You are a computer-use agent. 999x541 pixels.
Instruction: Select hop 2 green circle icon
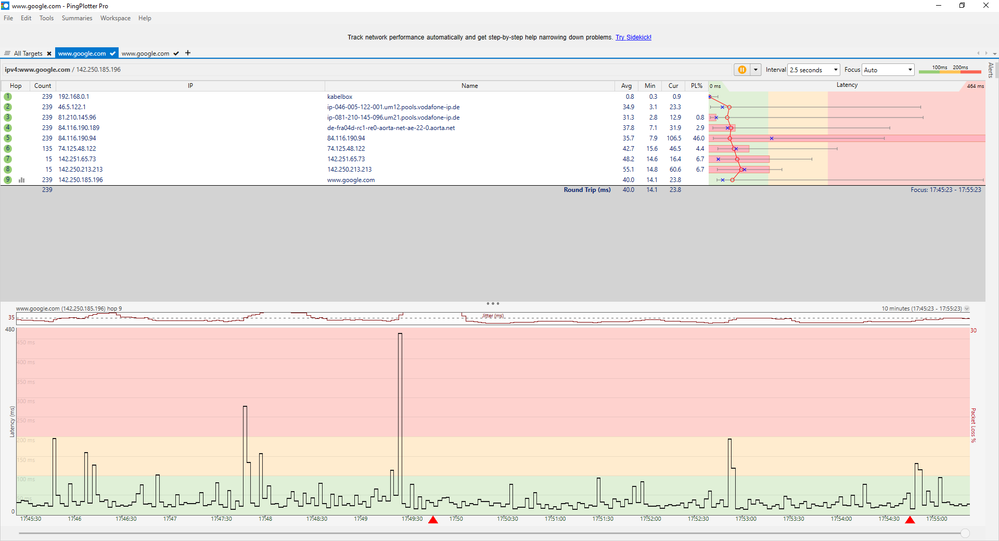coord(8,107)
